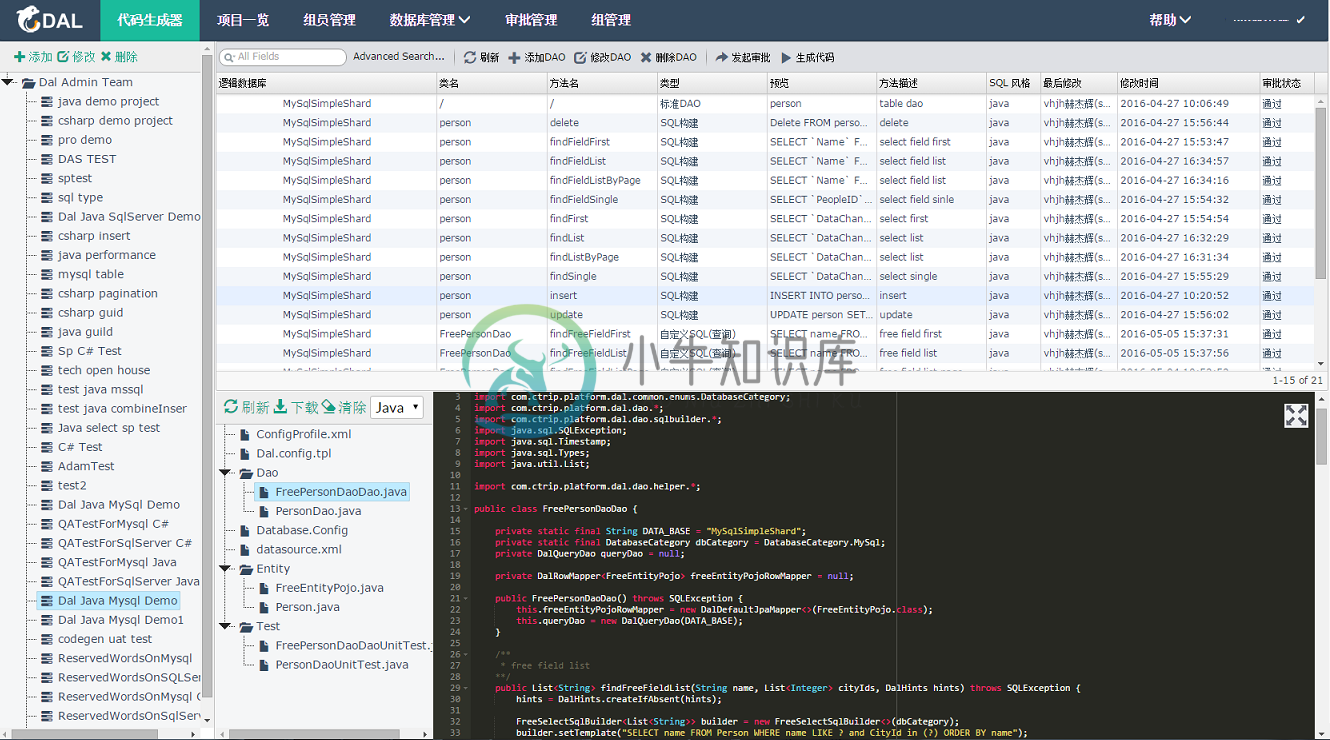Click 发起审批 share arrow icon
This screenshot has width=1330, height=740.
(x=722, y=58)
